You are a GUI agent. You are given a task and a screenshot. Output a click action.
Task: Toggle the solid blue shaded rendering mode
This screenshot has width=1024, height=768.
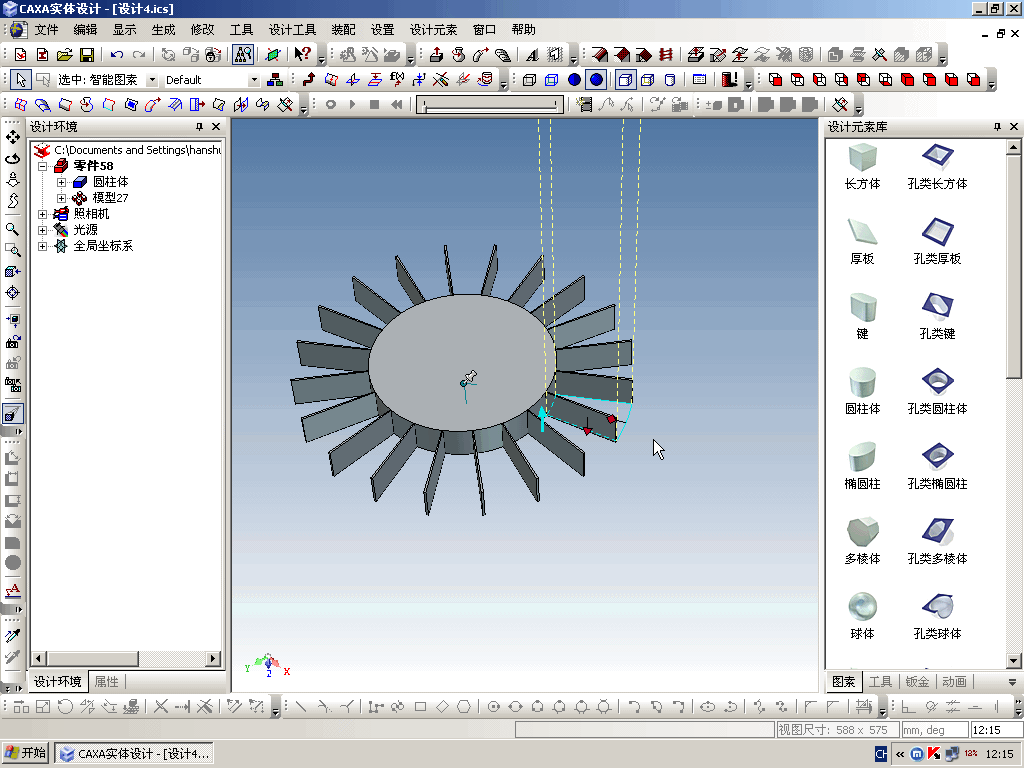[x=574, y=80]
